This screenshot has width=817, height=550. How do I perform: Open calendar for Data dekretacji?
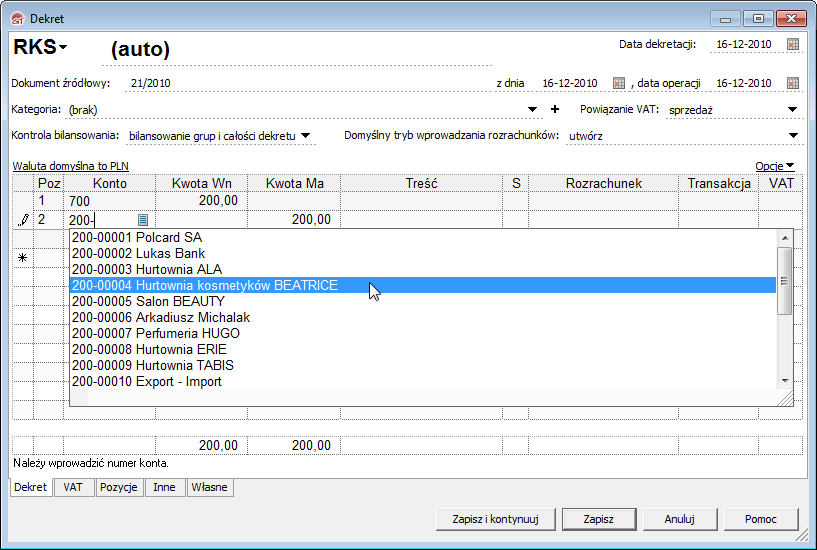793,44
